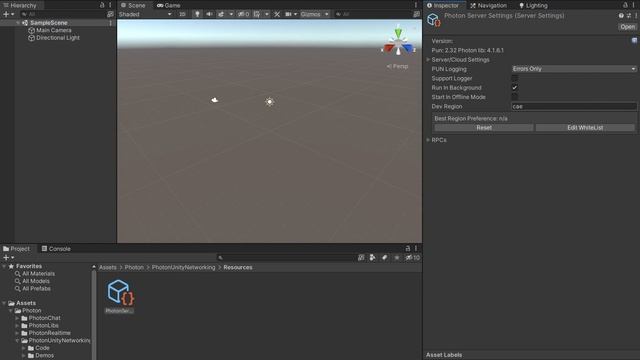Toggle Persp projection label in Scene
640x360 pixels.
pos(397,66)
